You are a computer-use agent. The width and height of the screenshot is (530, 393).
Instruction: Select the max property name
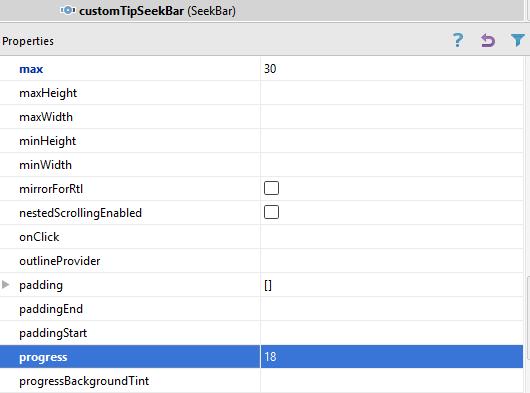[x=31, y=69]
